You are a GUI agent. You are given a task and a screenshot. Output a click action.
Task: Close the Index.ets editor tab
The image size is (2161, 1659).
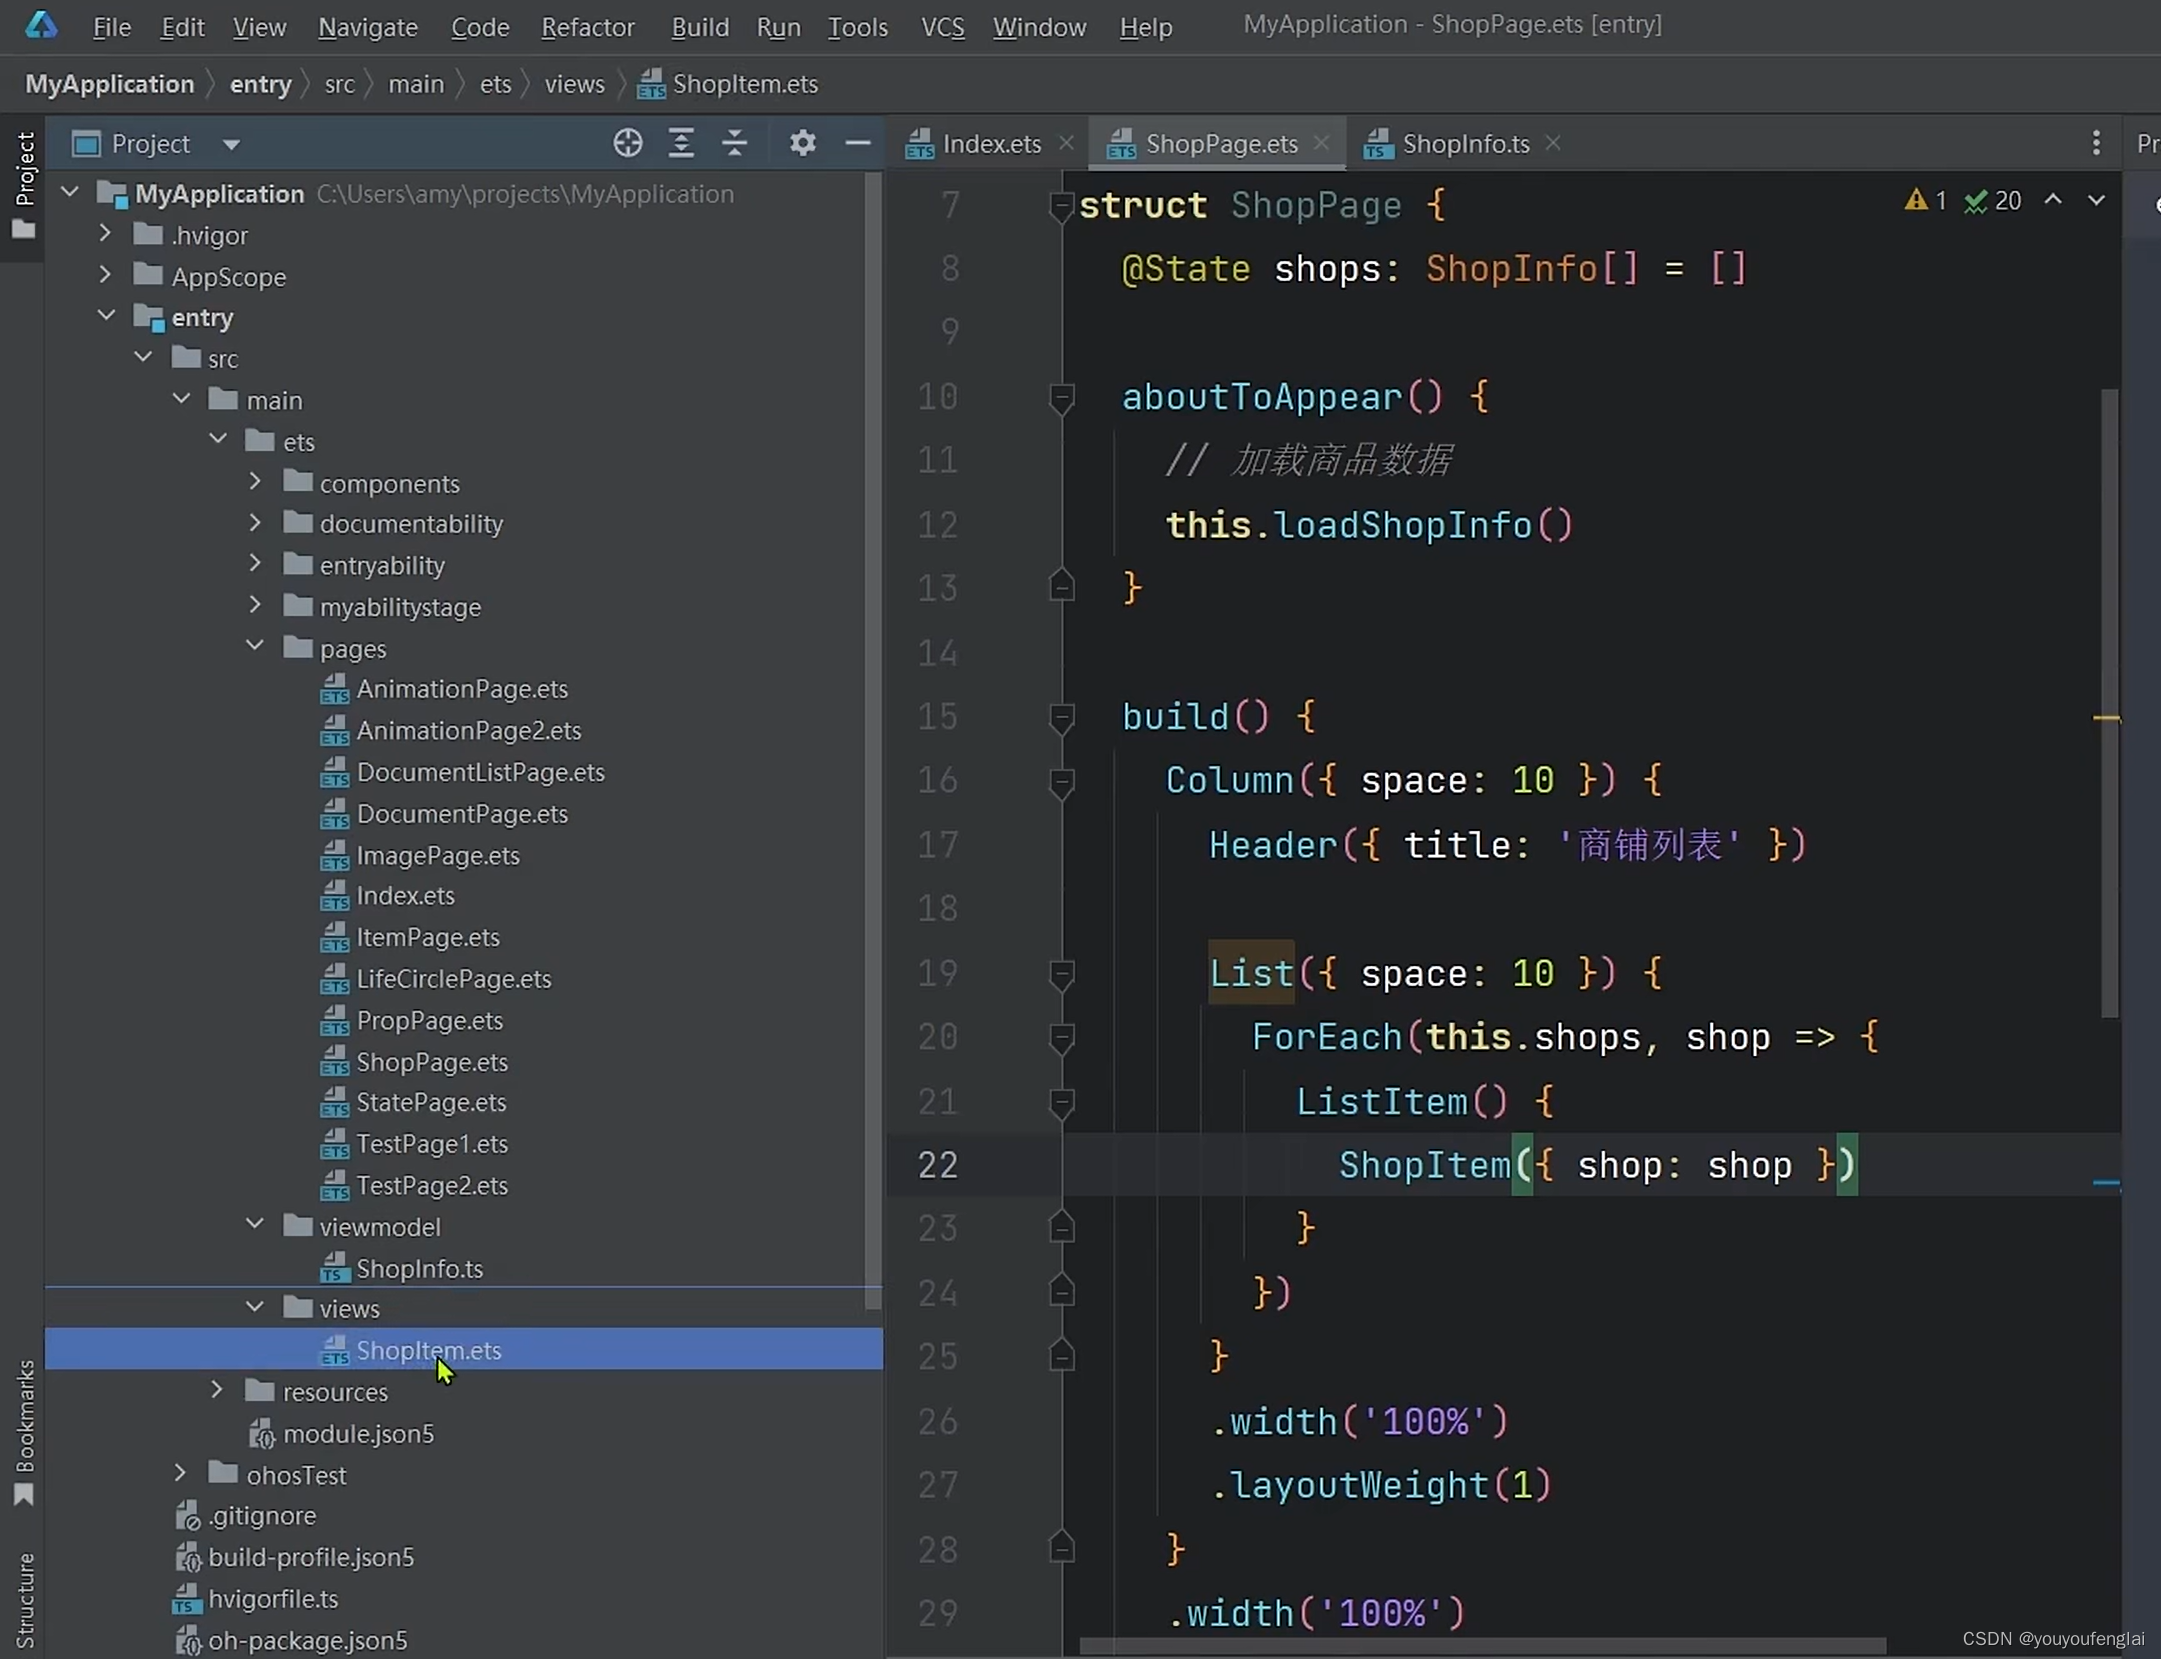pos(1066,143)
